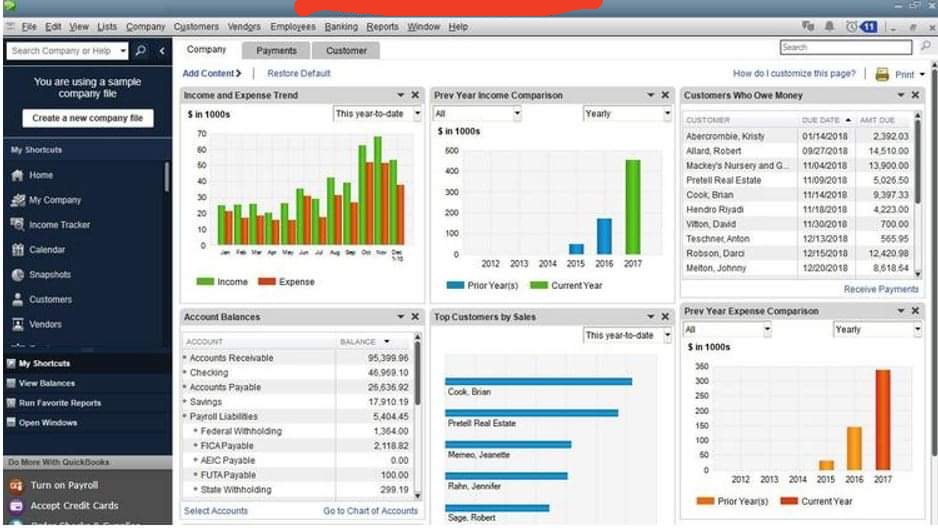Open How do I customize this page link
Screen dimensions: 938x528
click(794, 74)
